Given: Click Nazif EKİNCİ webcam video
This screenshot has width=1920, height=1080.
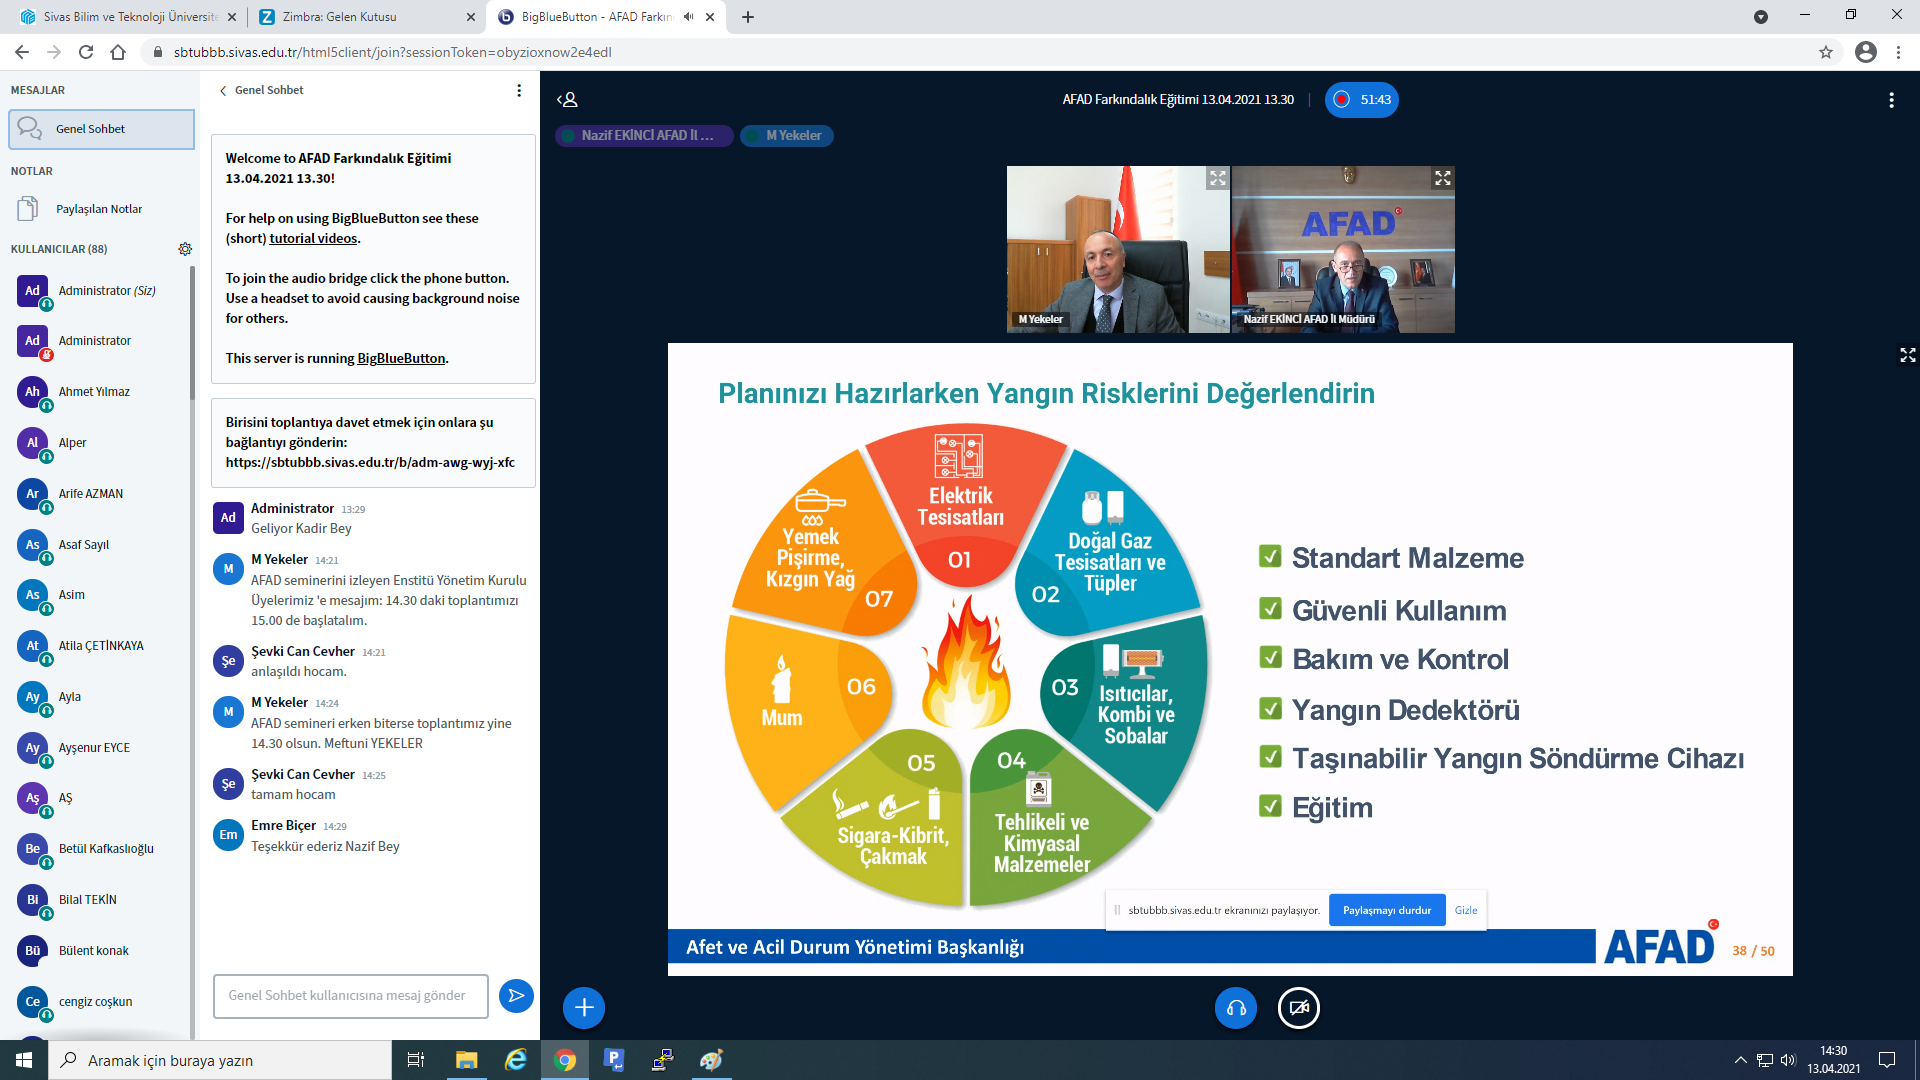Looking at the screenshot, I should (x=1343, y=249).
